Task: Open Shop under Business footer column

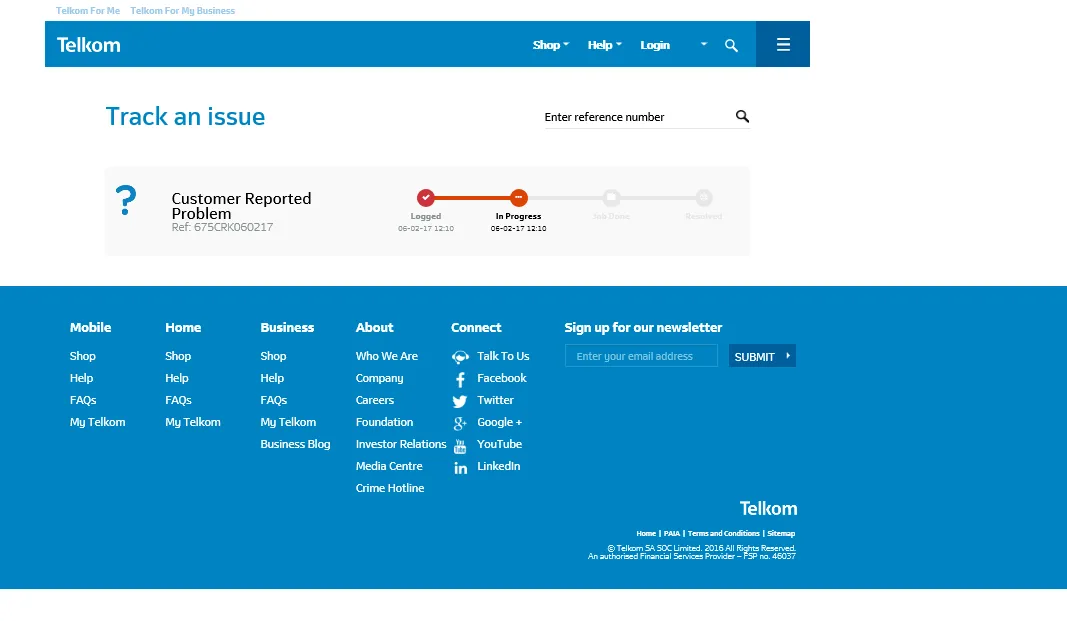Action: 273,356
